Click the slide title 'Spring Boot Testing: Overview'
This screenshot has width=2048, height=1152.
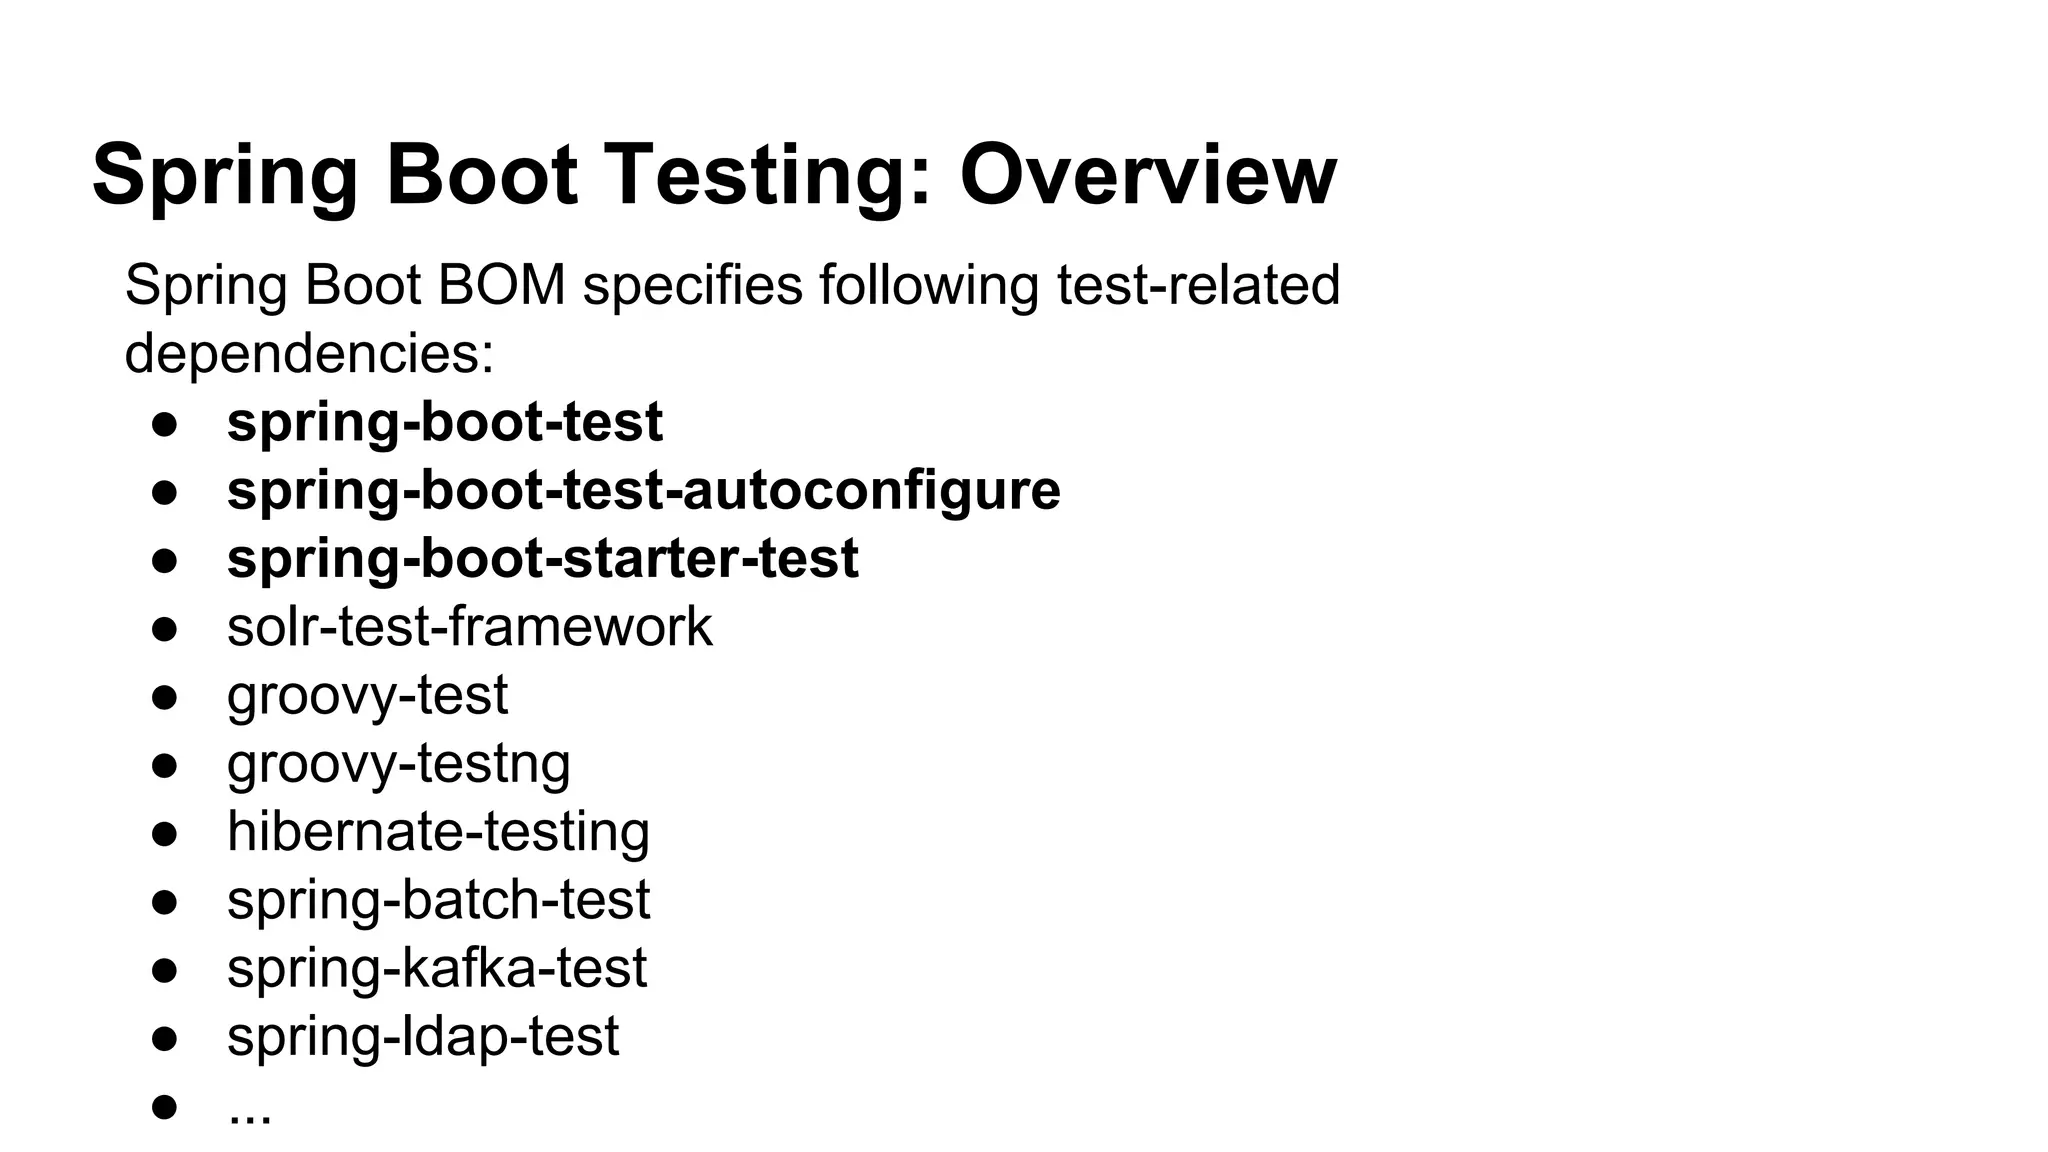pos(714,175)
